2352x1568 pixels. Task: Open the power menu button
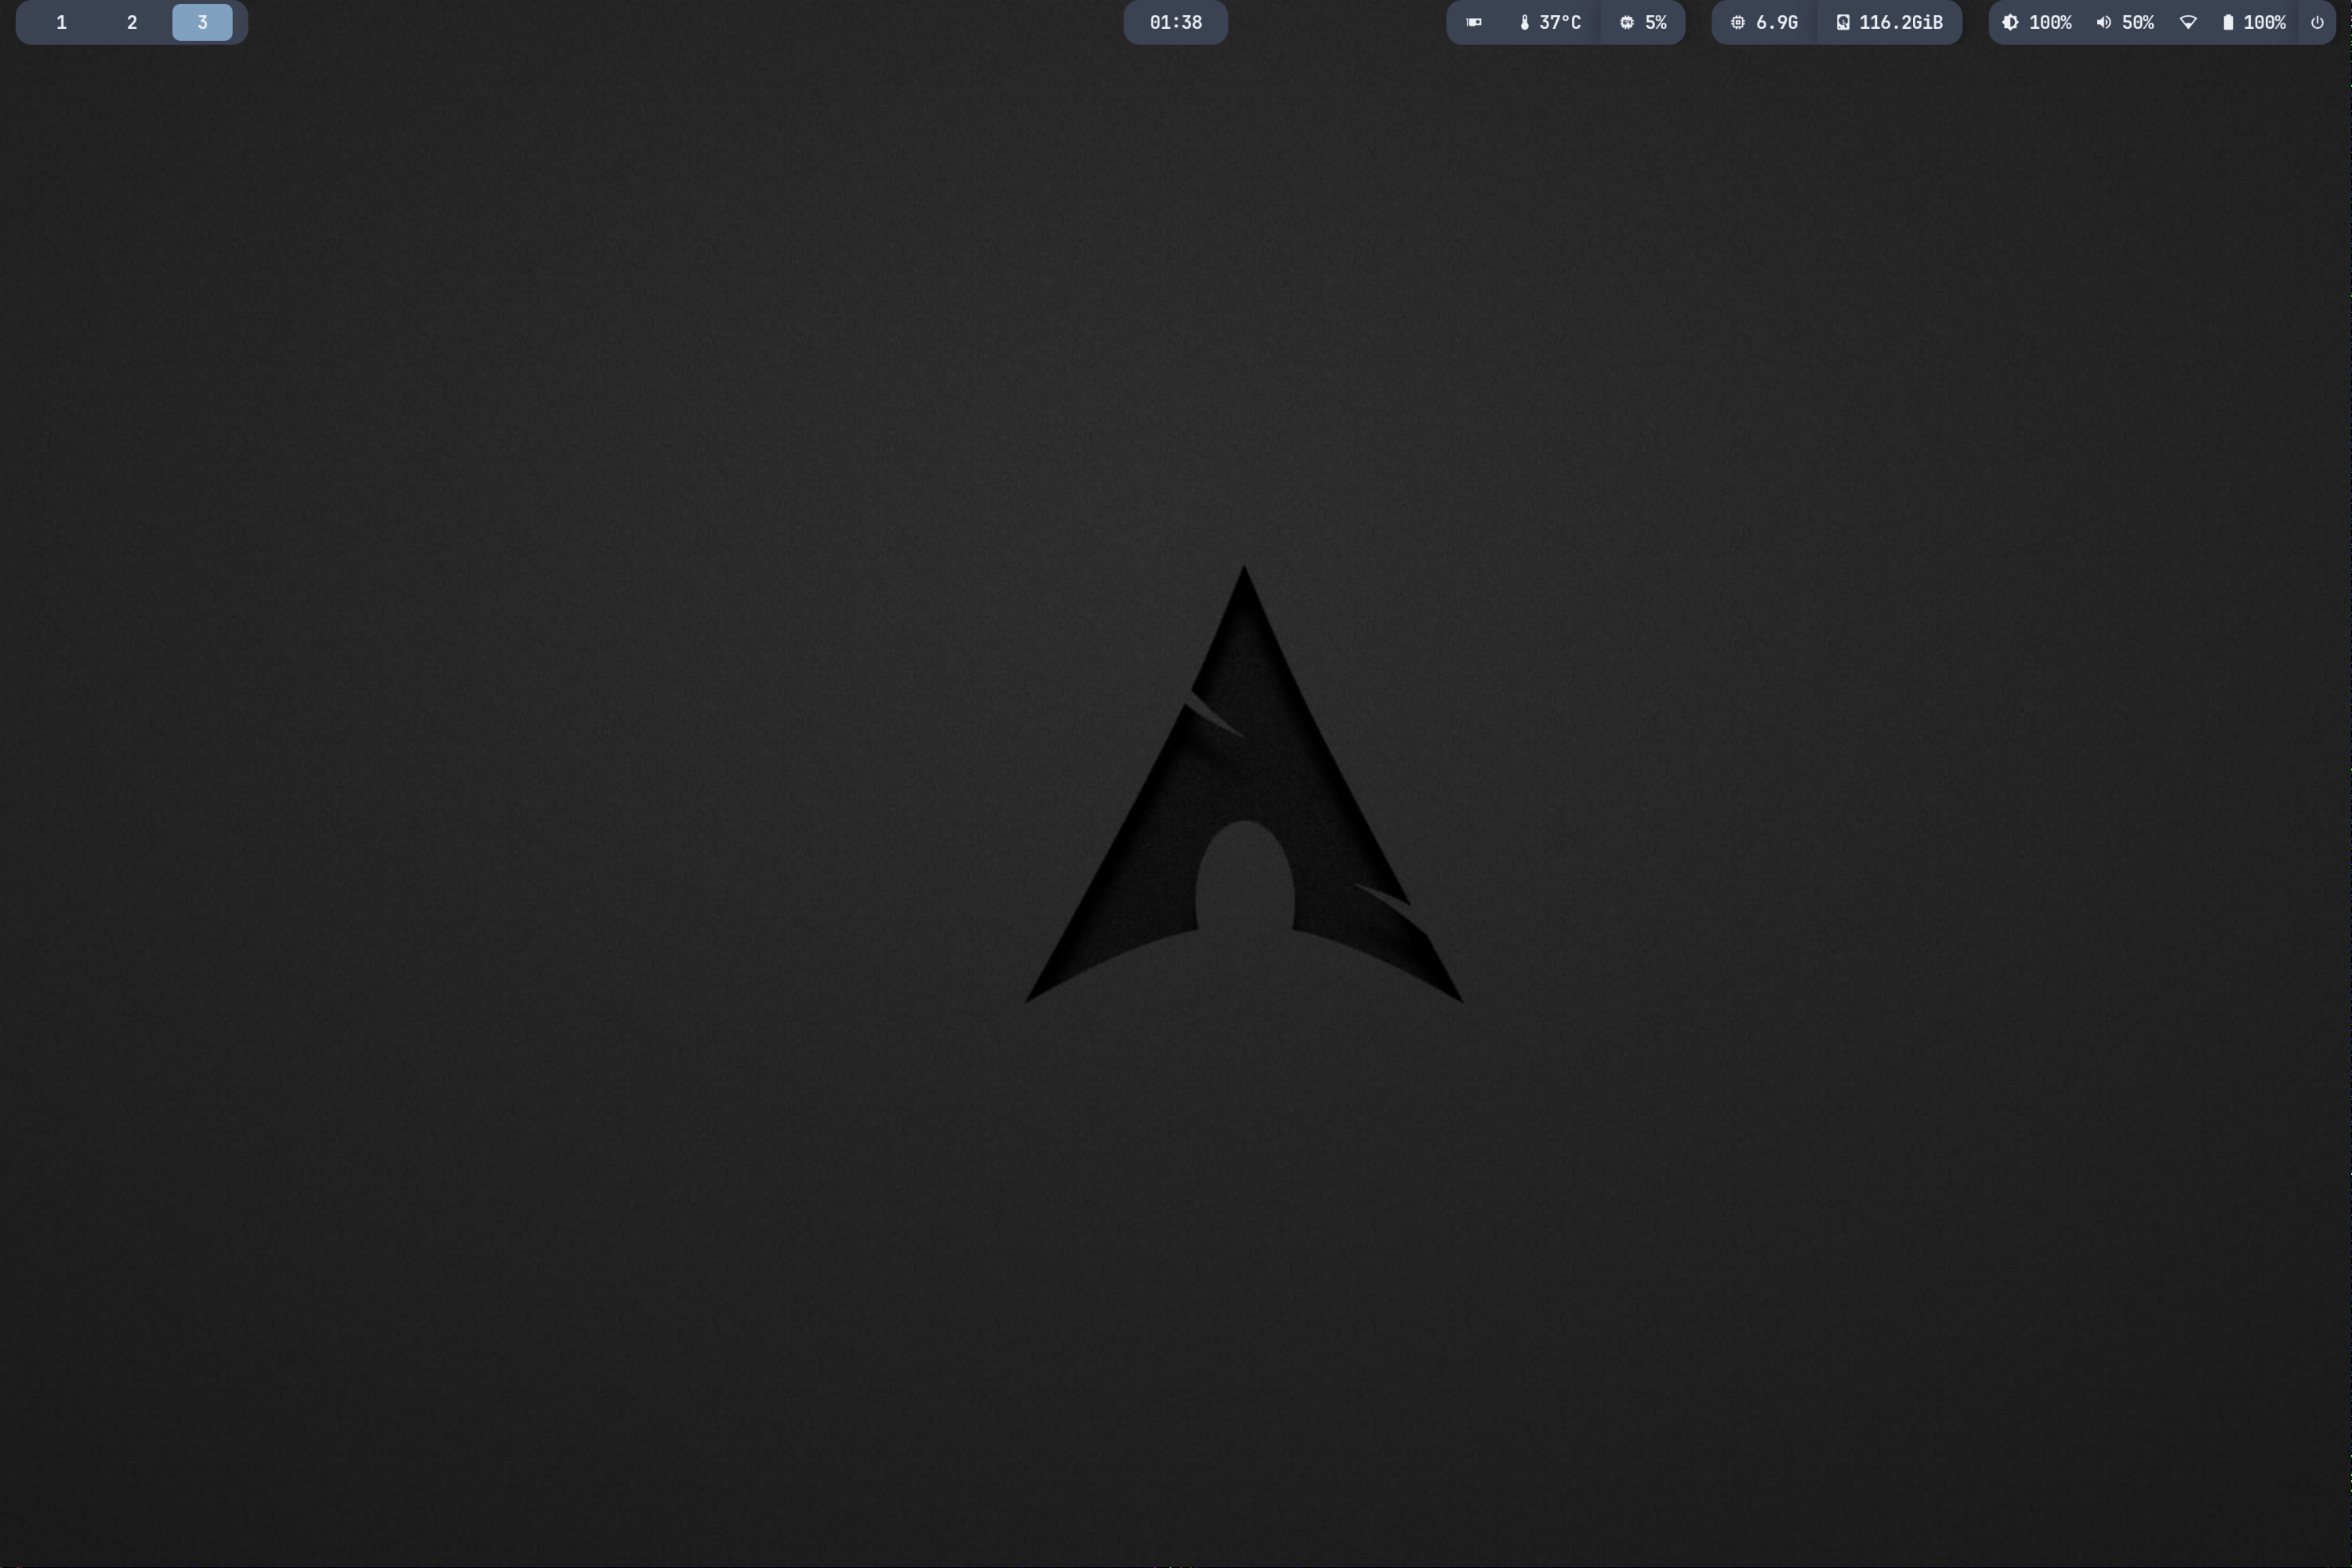click(2317, 22)
